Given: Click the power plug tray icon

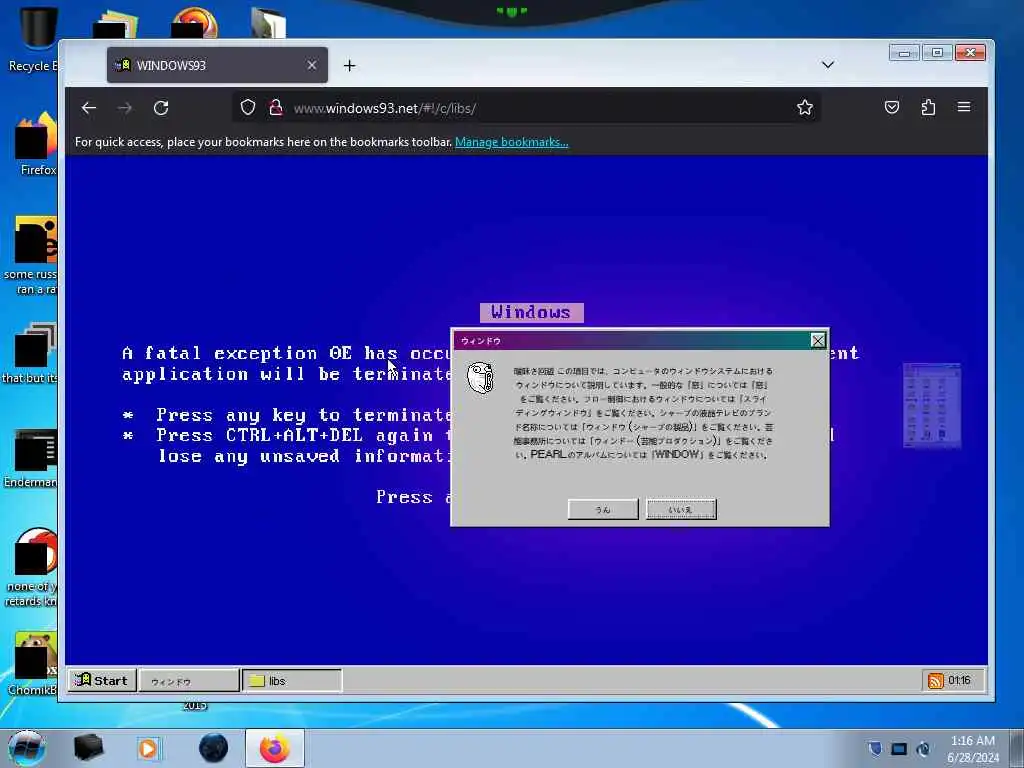Looking at the screenshot, I should 923,749.
